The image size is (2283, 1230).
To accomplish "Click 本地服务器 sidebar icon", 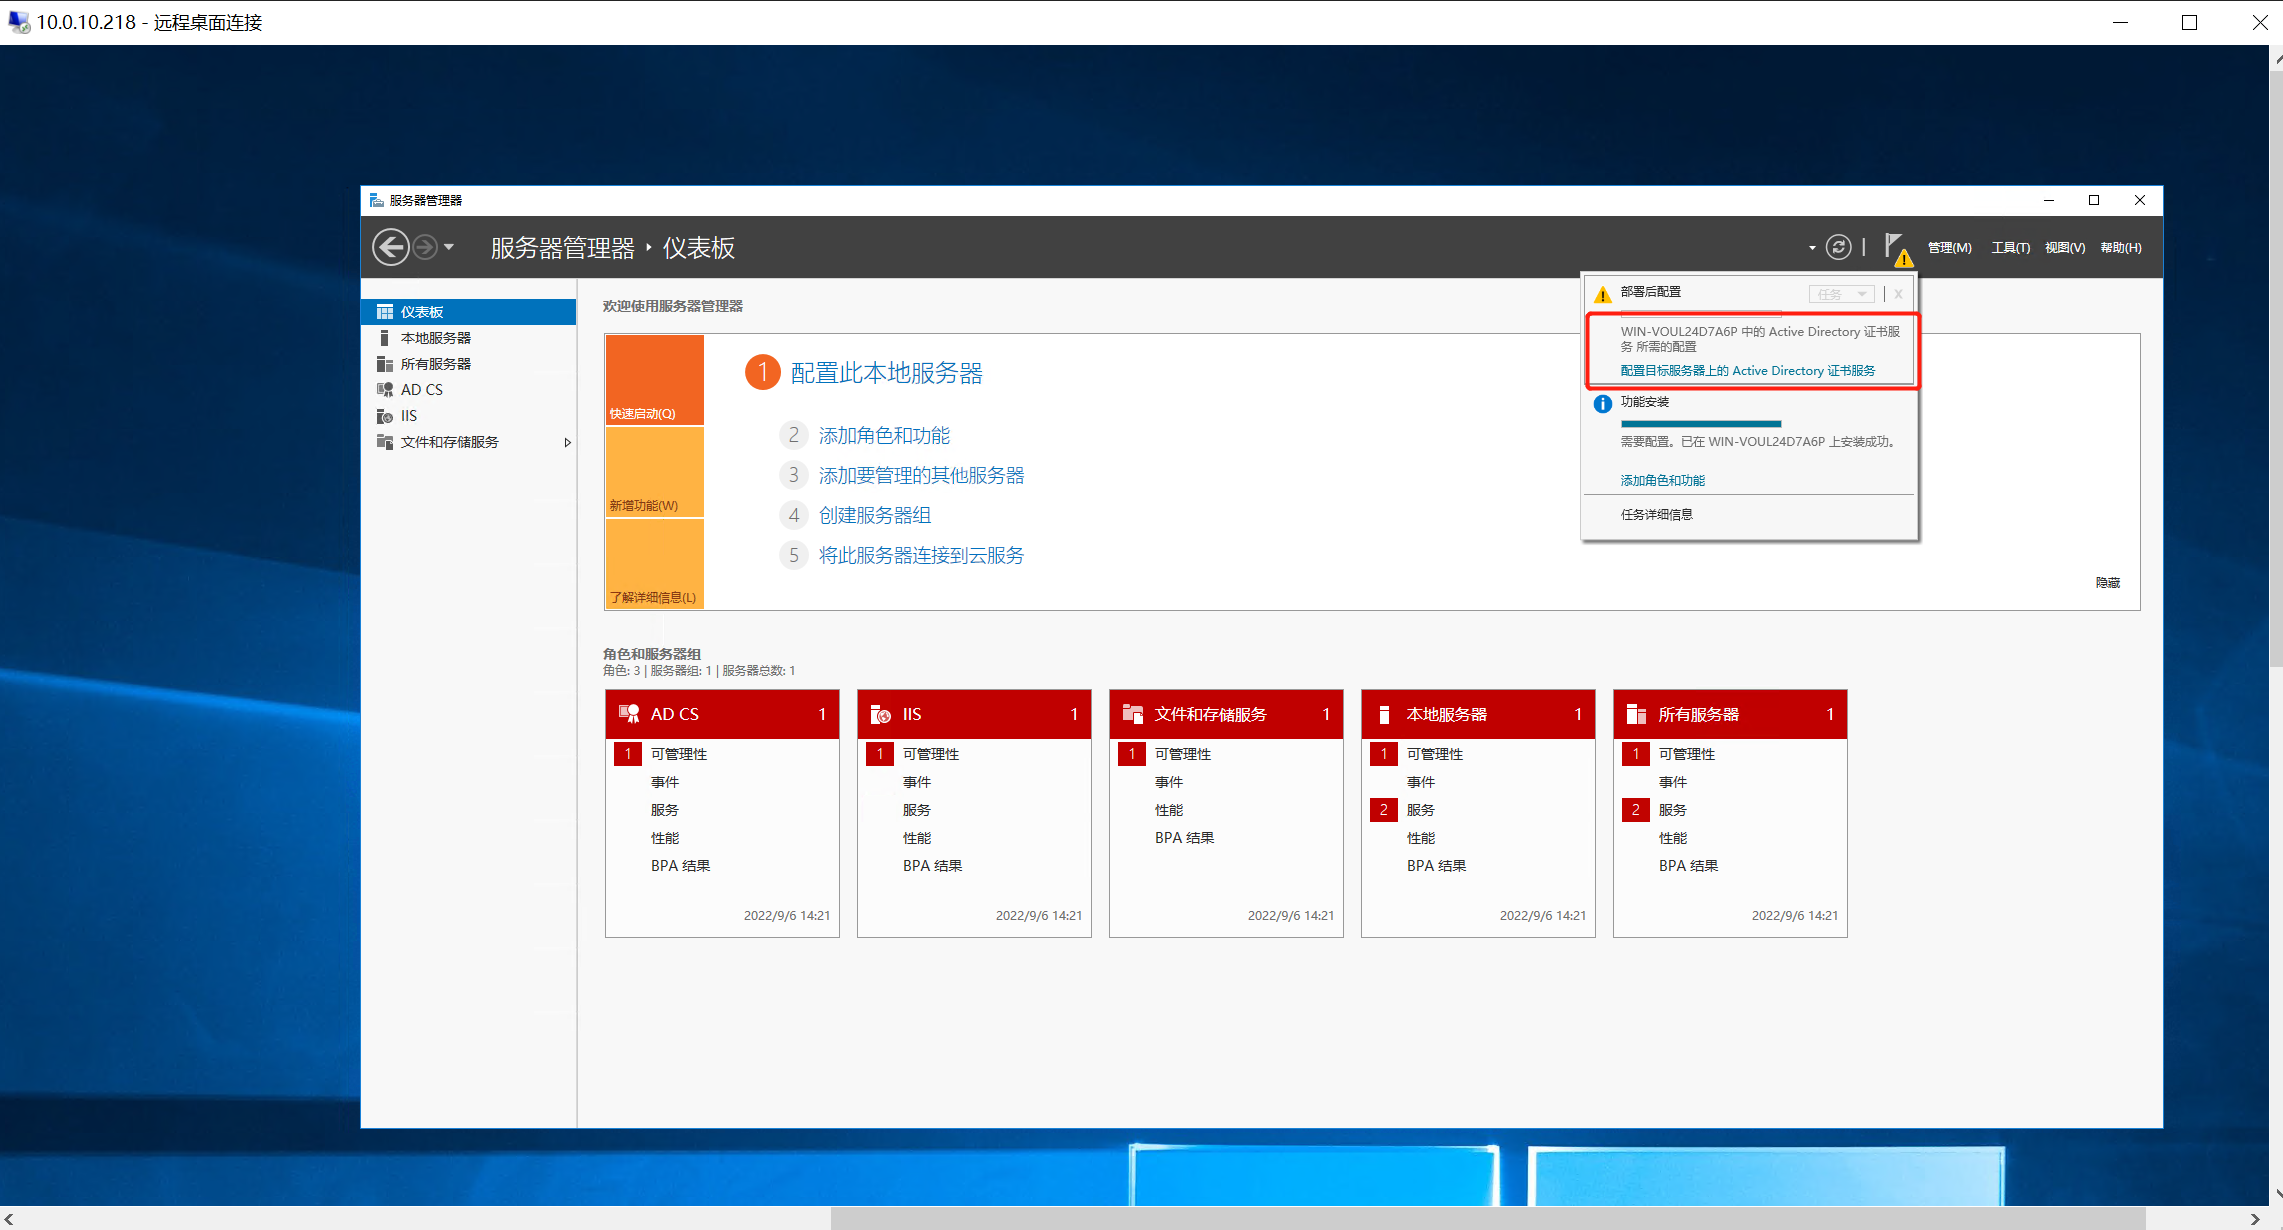I will click(x=384, y=338).
